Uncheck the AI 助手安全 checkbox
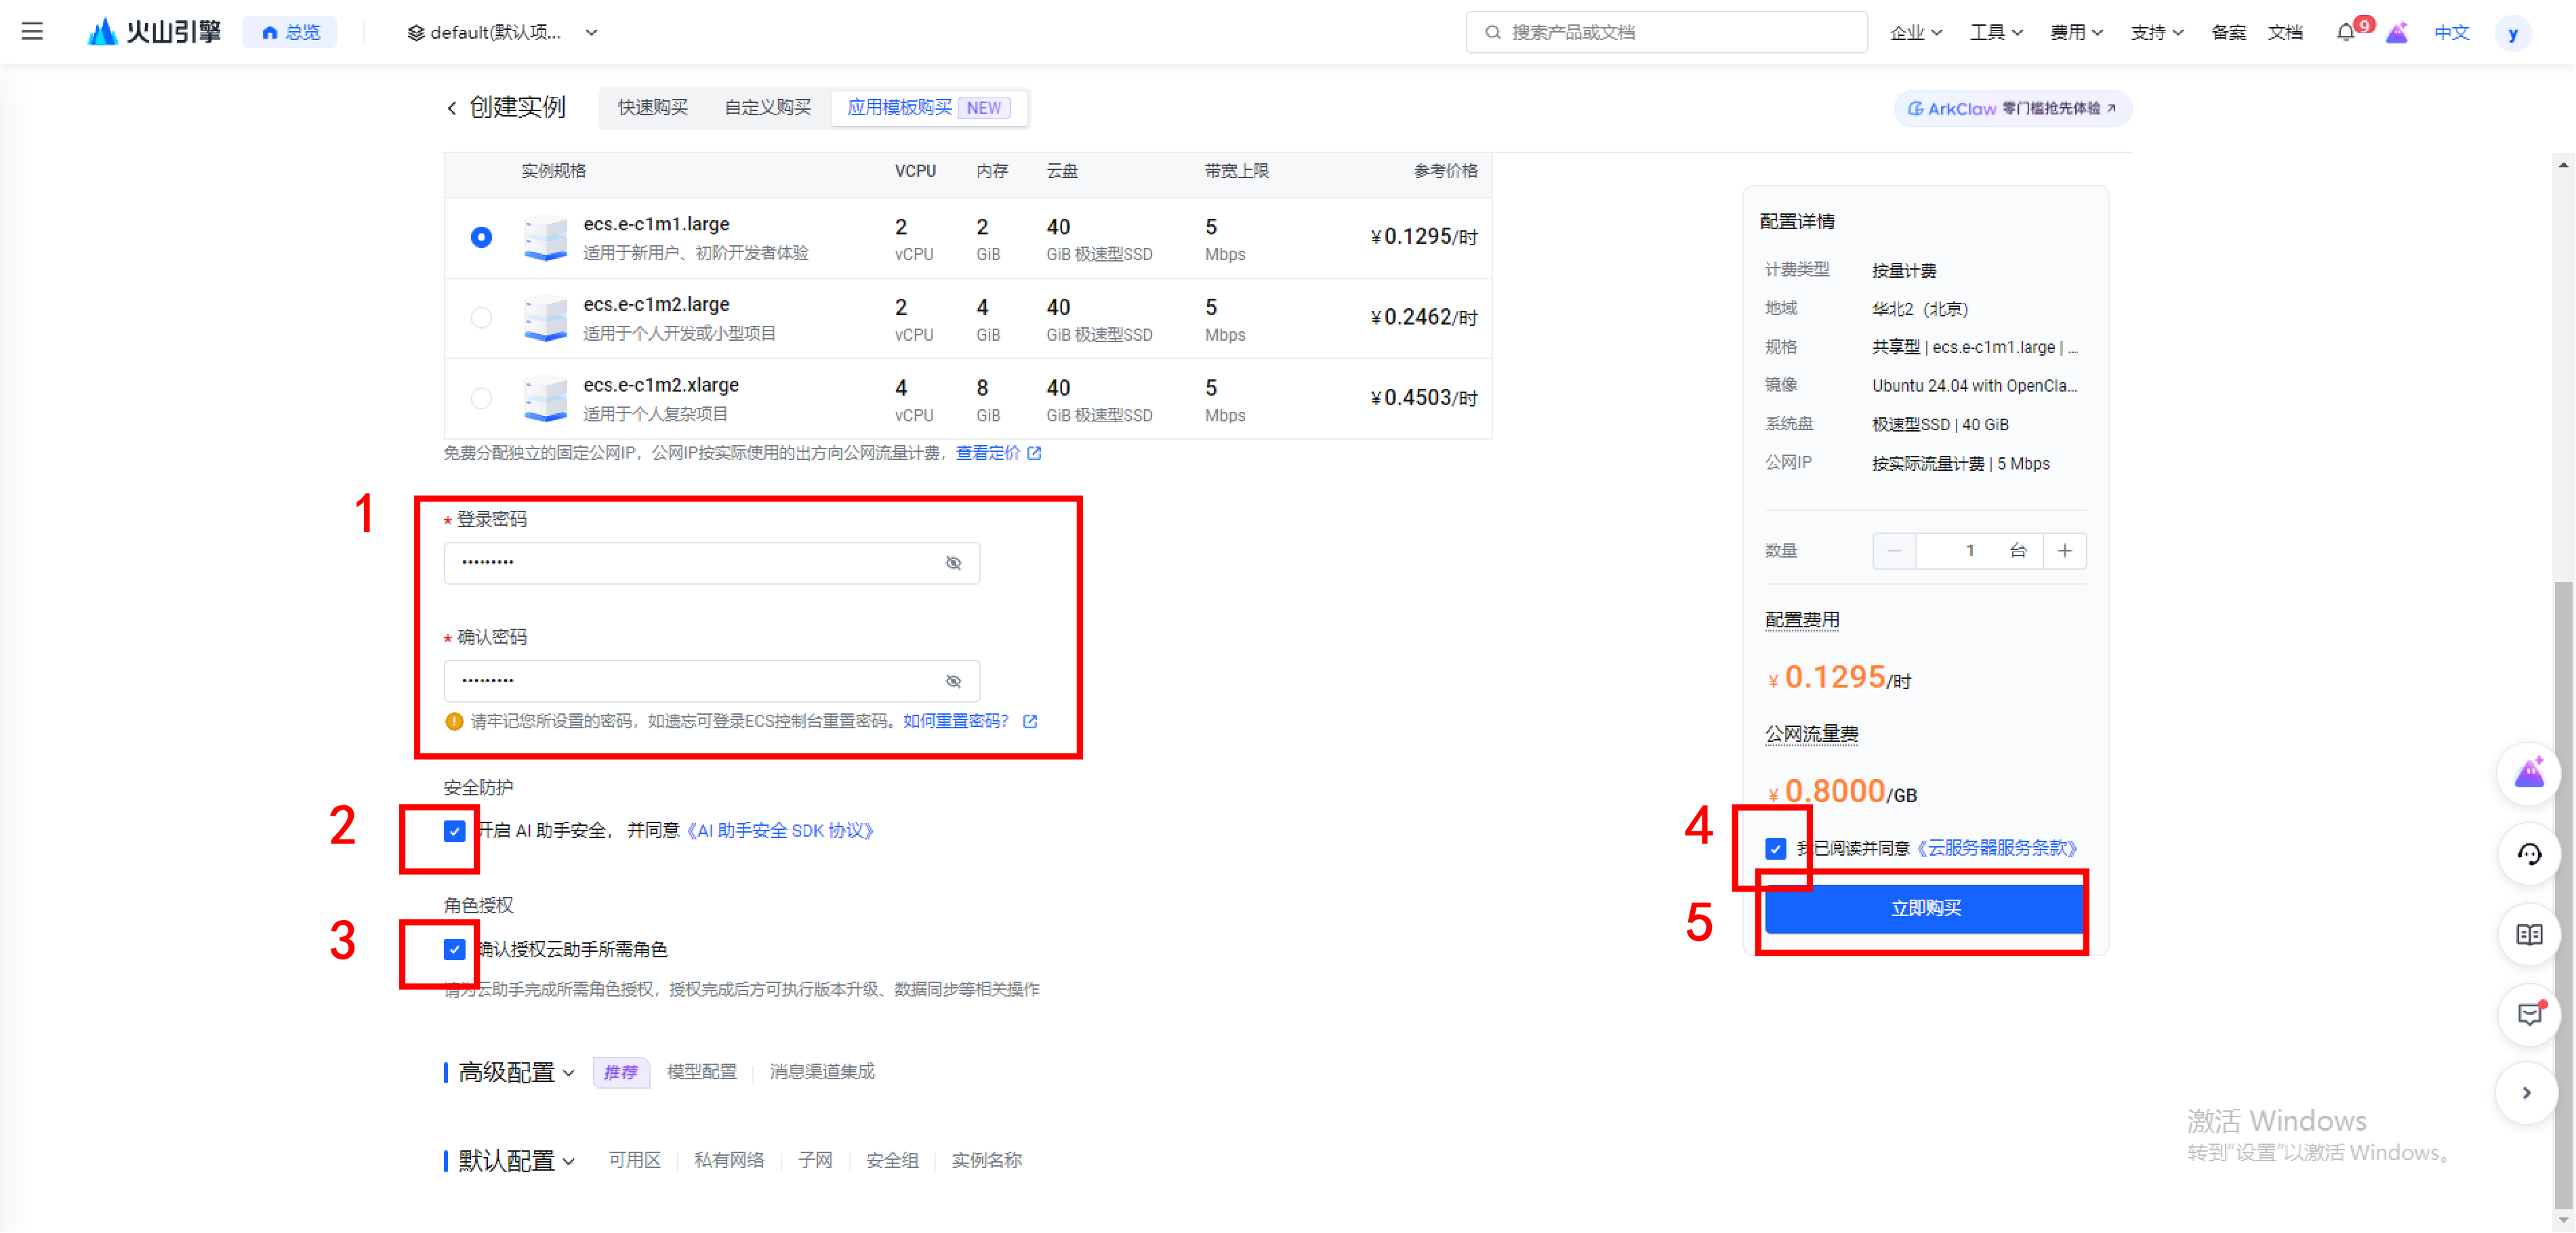 (454, 831)
